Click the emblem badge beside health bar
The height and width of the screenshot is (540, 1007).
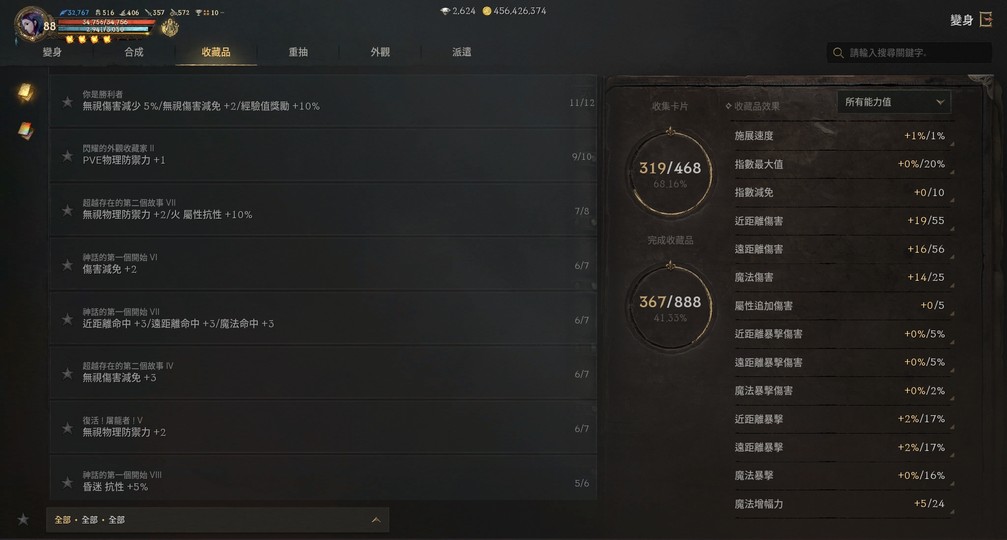point(170,28)
